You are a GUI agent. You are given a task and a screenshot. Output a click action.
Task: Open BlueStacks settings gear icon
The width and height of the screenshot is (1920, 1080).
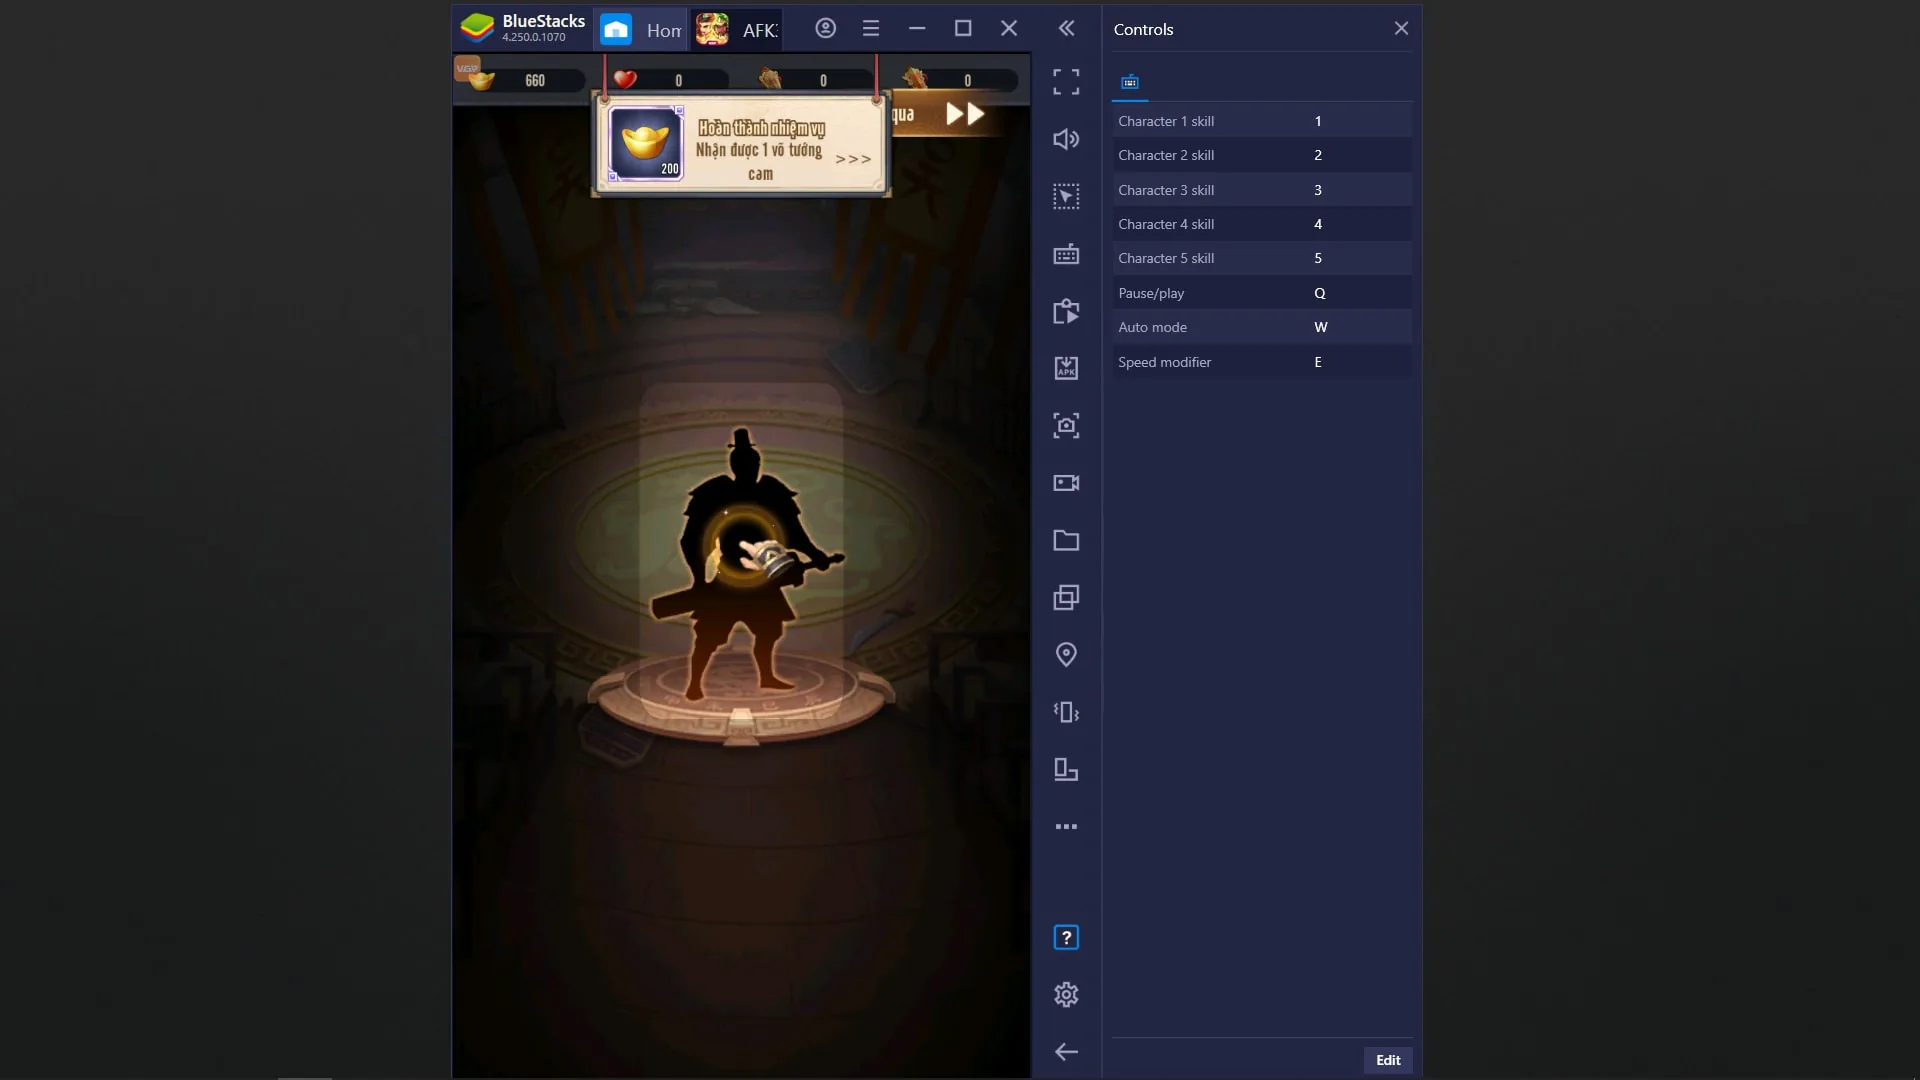[x=1066, y=995]
